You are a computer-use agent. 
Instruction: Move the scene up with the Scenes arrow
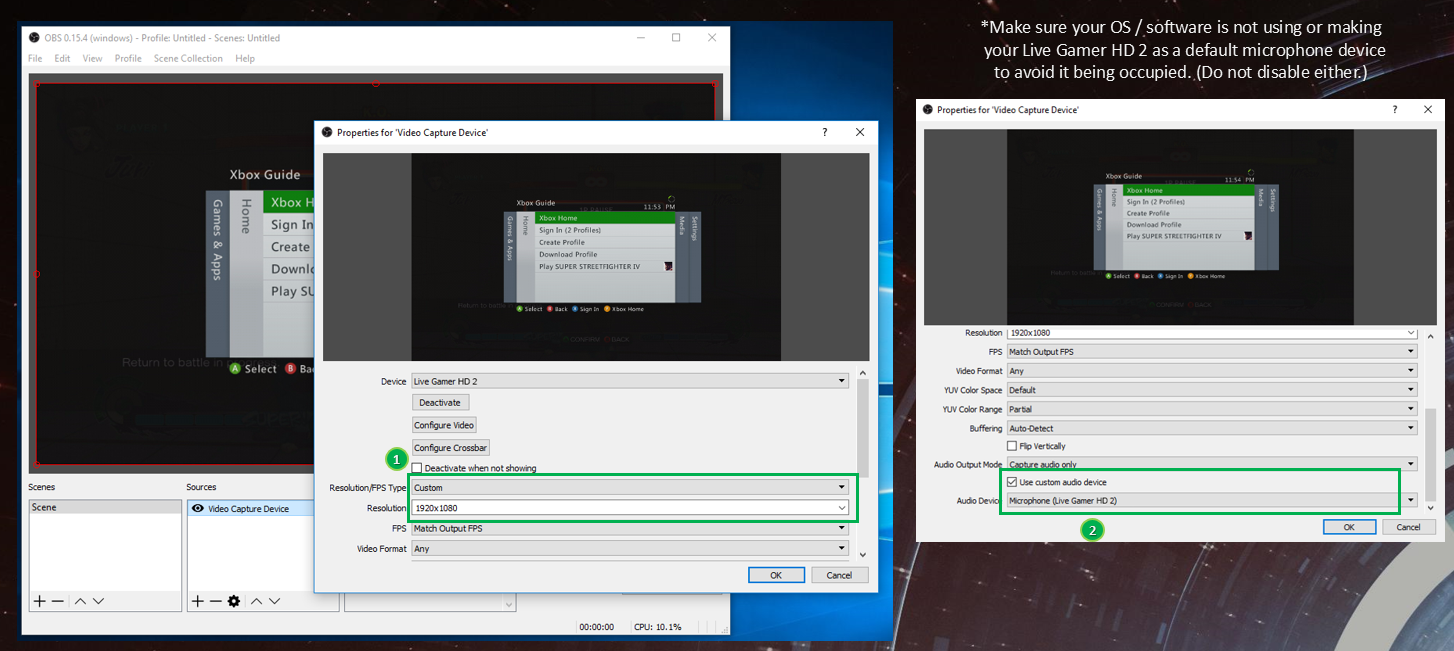(x=80, y=601)
